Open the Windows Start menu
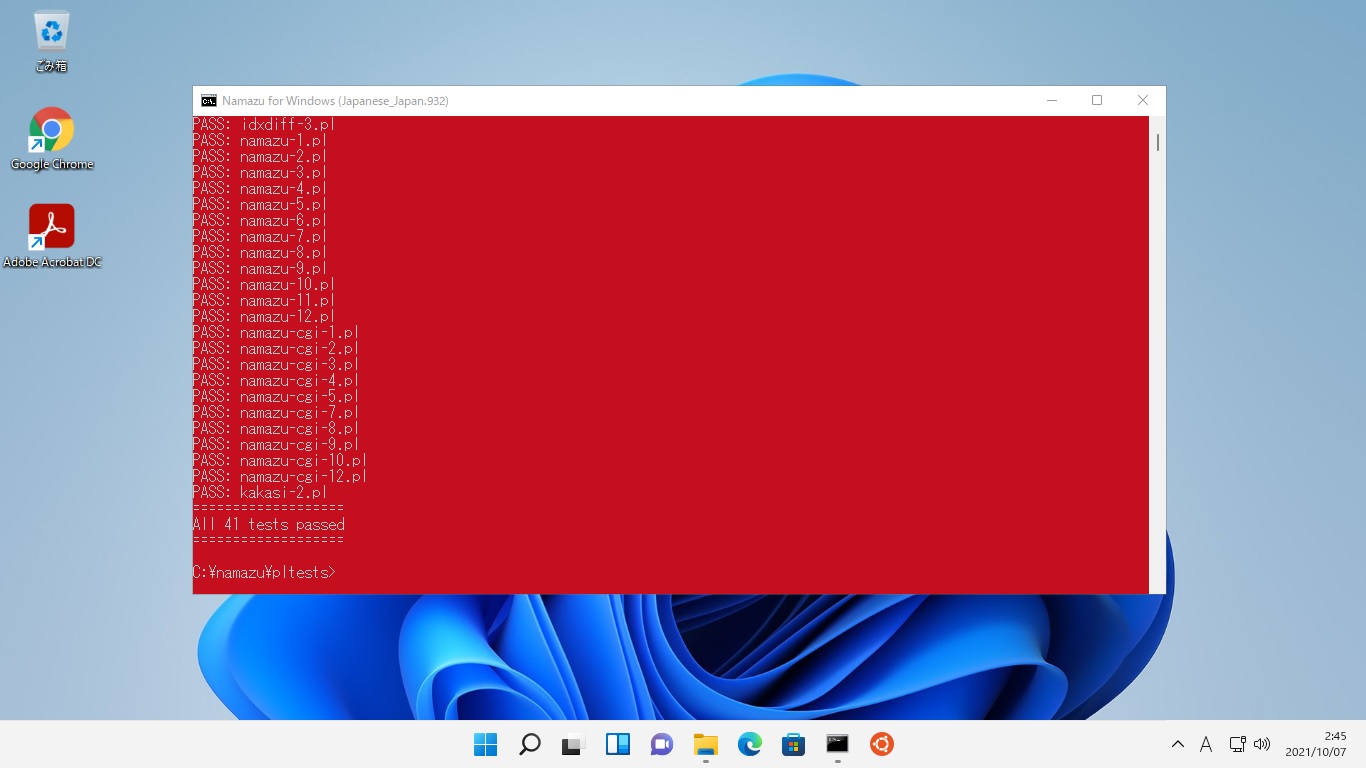1366x768 pixels. coord(485,744)
